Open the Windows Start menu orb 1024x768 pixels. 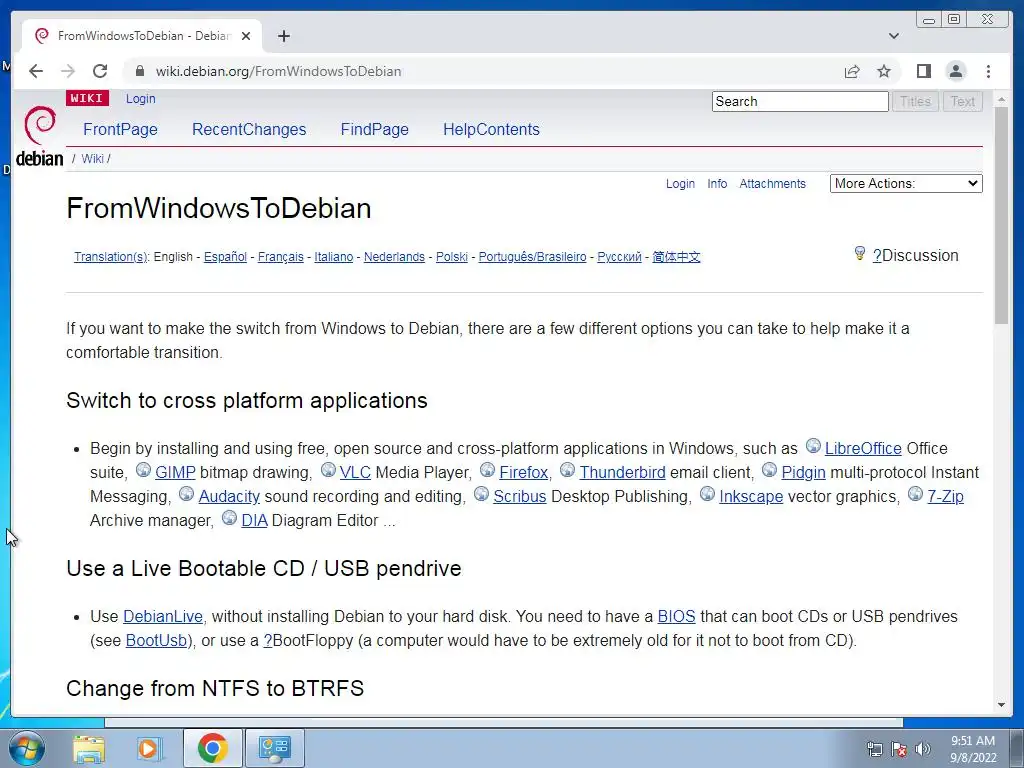(x=26, y=748)
